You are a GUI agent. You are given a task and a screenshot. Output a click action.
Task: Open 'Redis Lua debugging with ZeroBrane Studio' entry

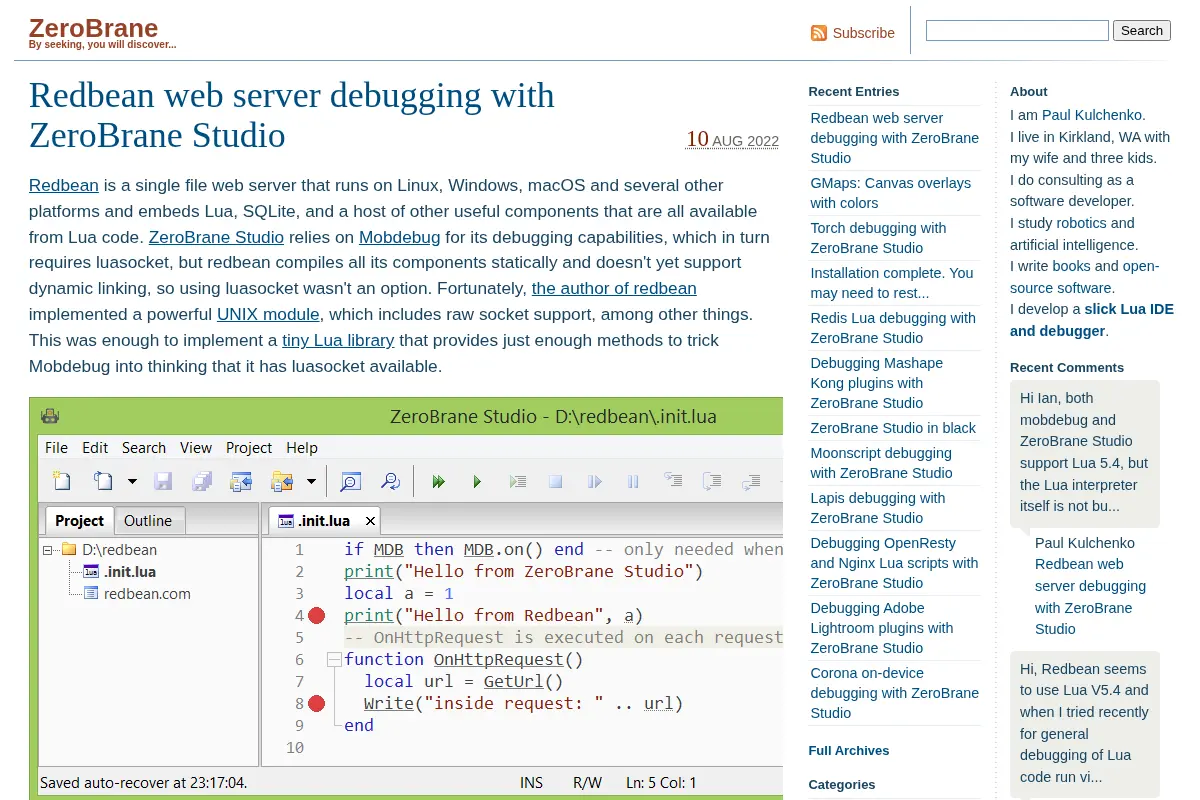tap(893, 328)
